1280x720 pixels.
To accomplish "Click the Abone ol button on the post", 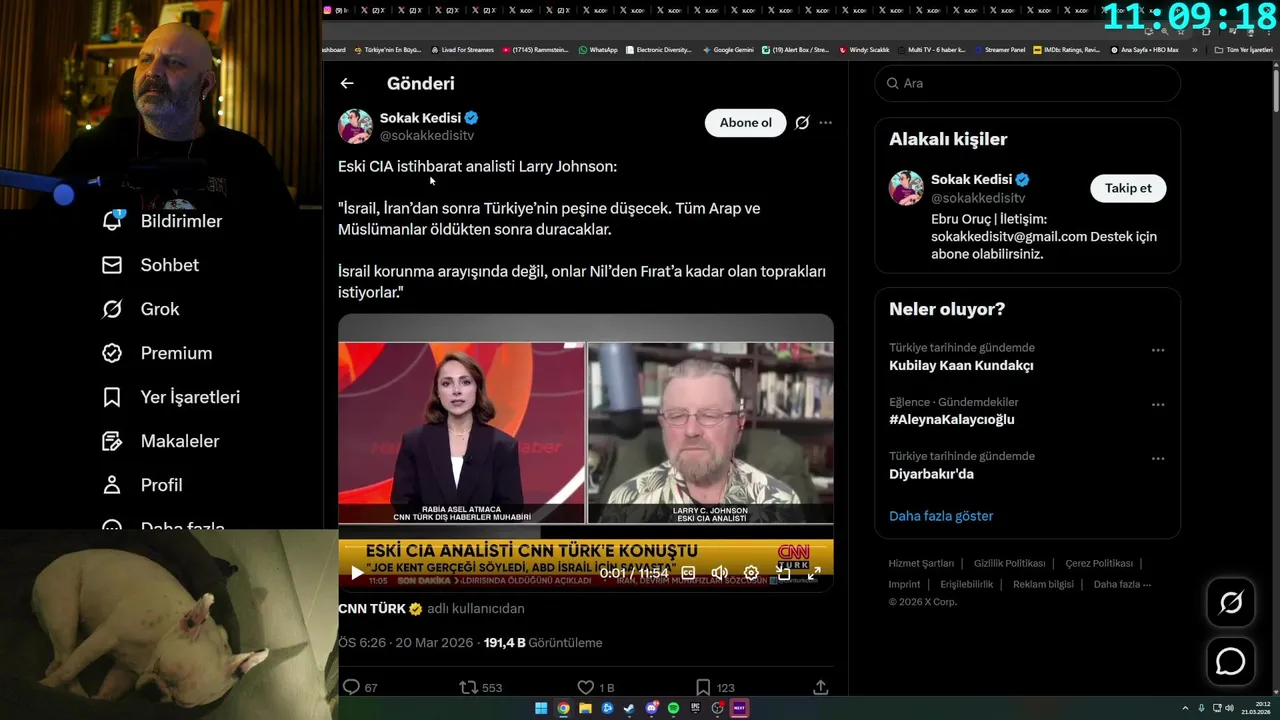I will click(746, 123).
